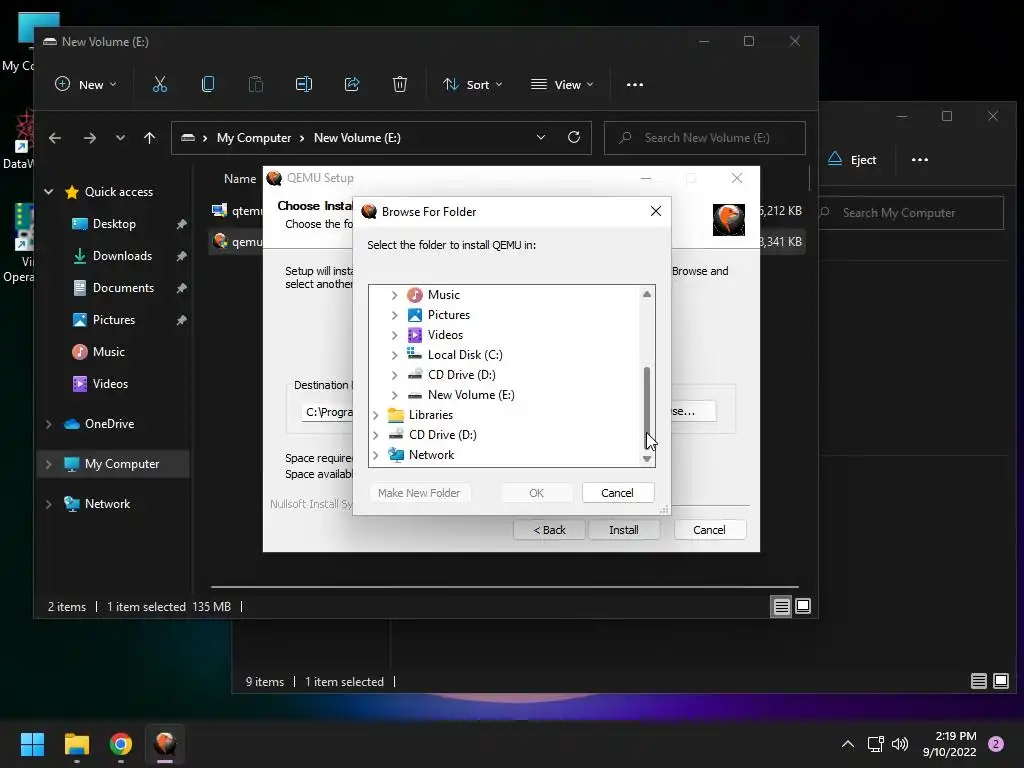
Task: Go back with the Explorer back arrow
Action: click(x=55, y=138)
